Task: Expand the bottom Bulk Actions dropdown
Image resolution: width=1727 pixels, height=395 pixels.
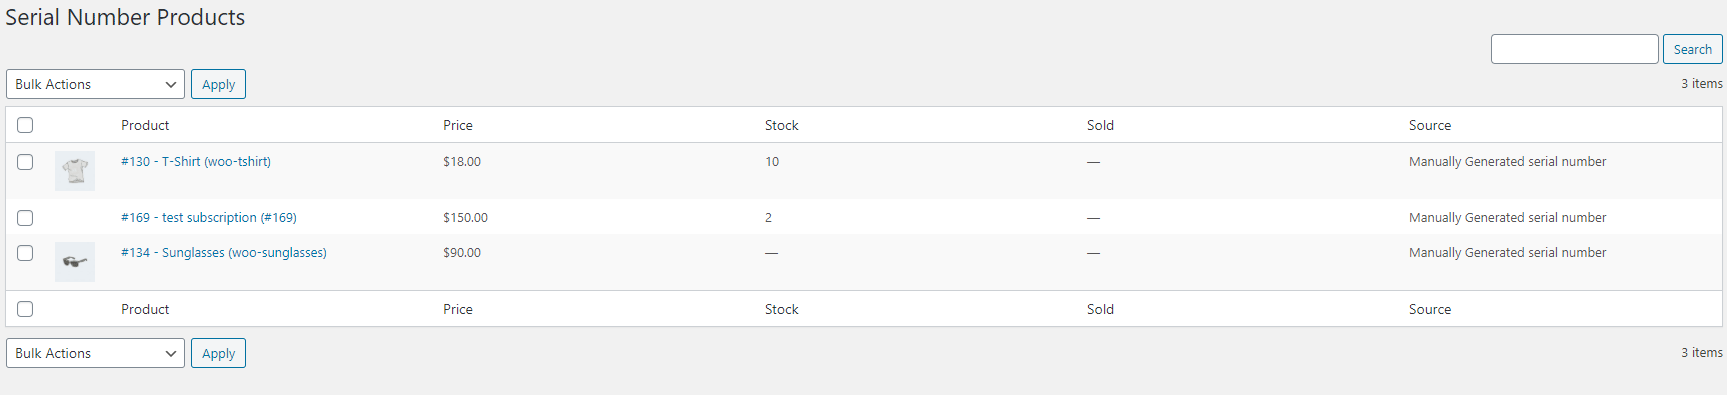Action: 95,353
